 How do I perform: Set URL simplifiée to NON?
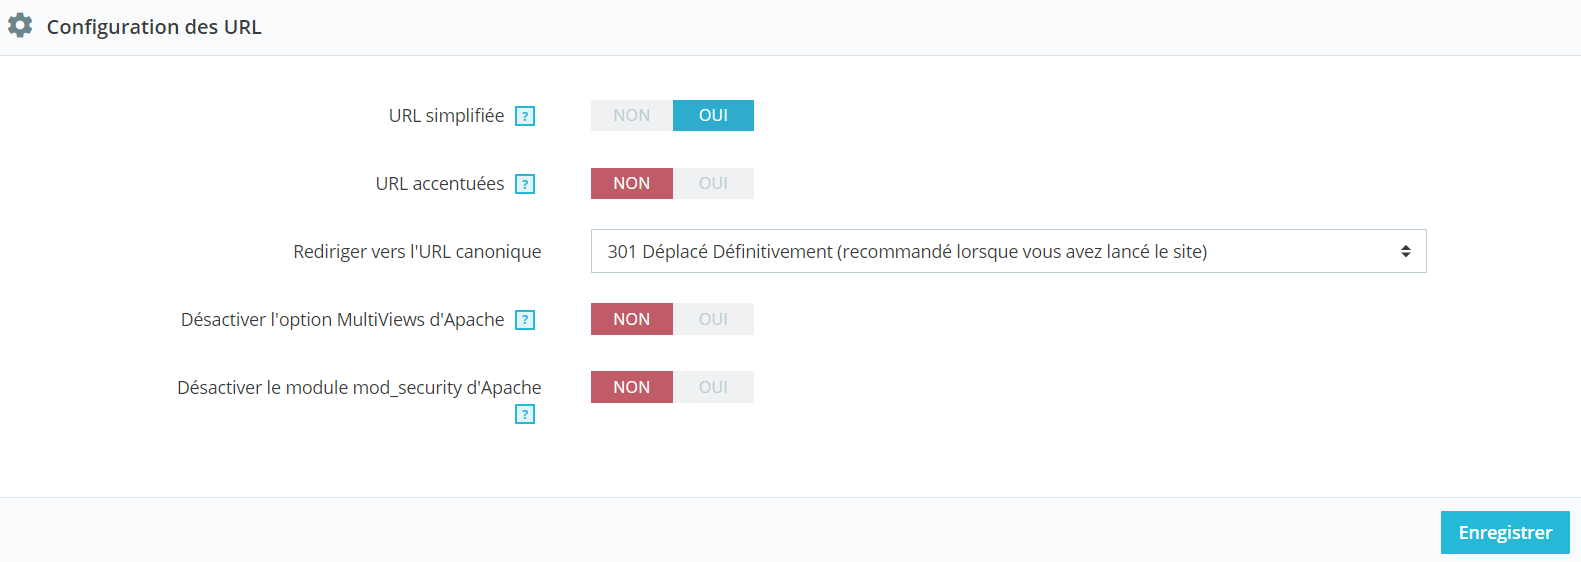tap(632, 115)
